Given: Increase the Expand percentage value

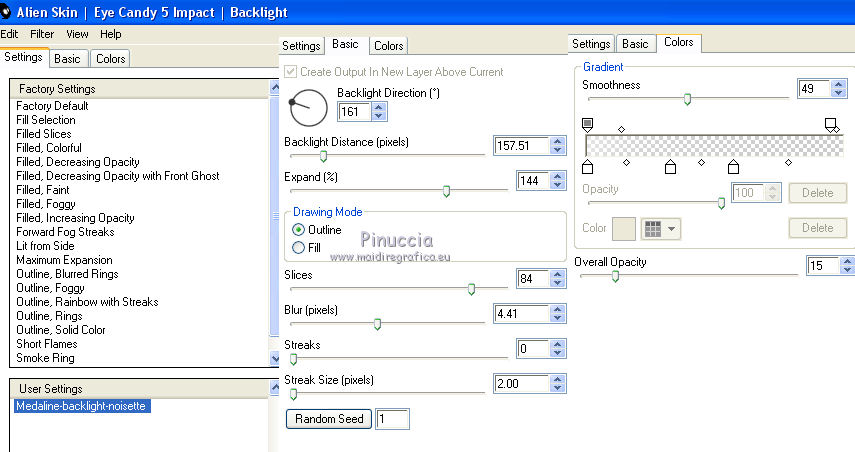Looking at the screenshot, I should (x=557, y=176).
